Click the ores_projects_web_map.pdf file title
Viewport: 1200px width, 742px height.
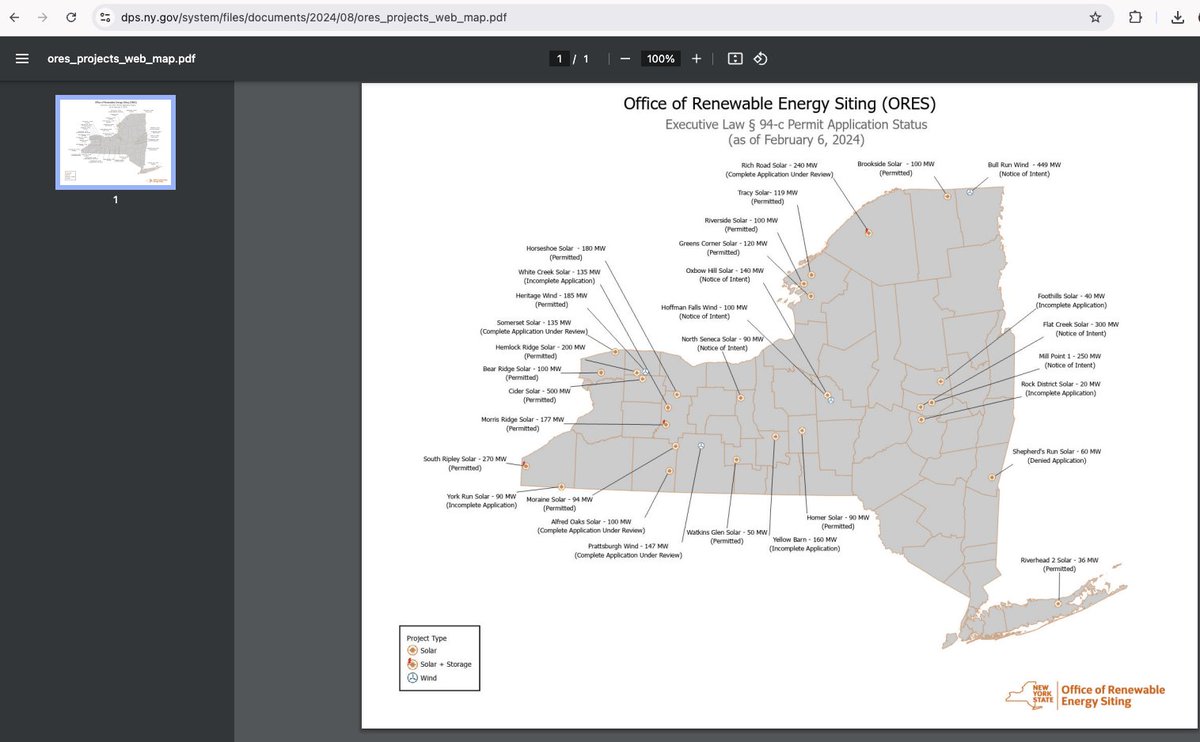pyautogui.click(x=121, y=58)
